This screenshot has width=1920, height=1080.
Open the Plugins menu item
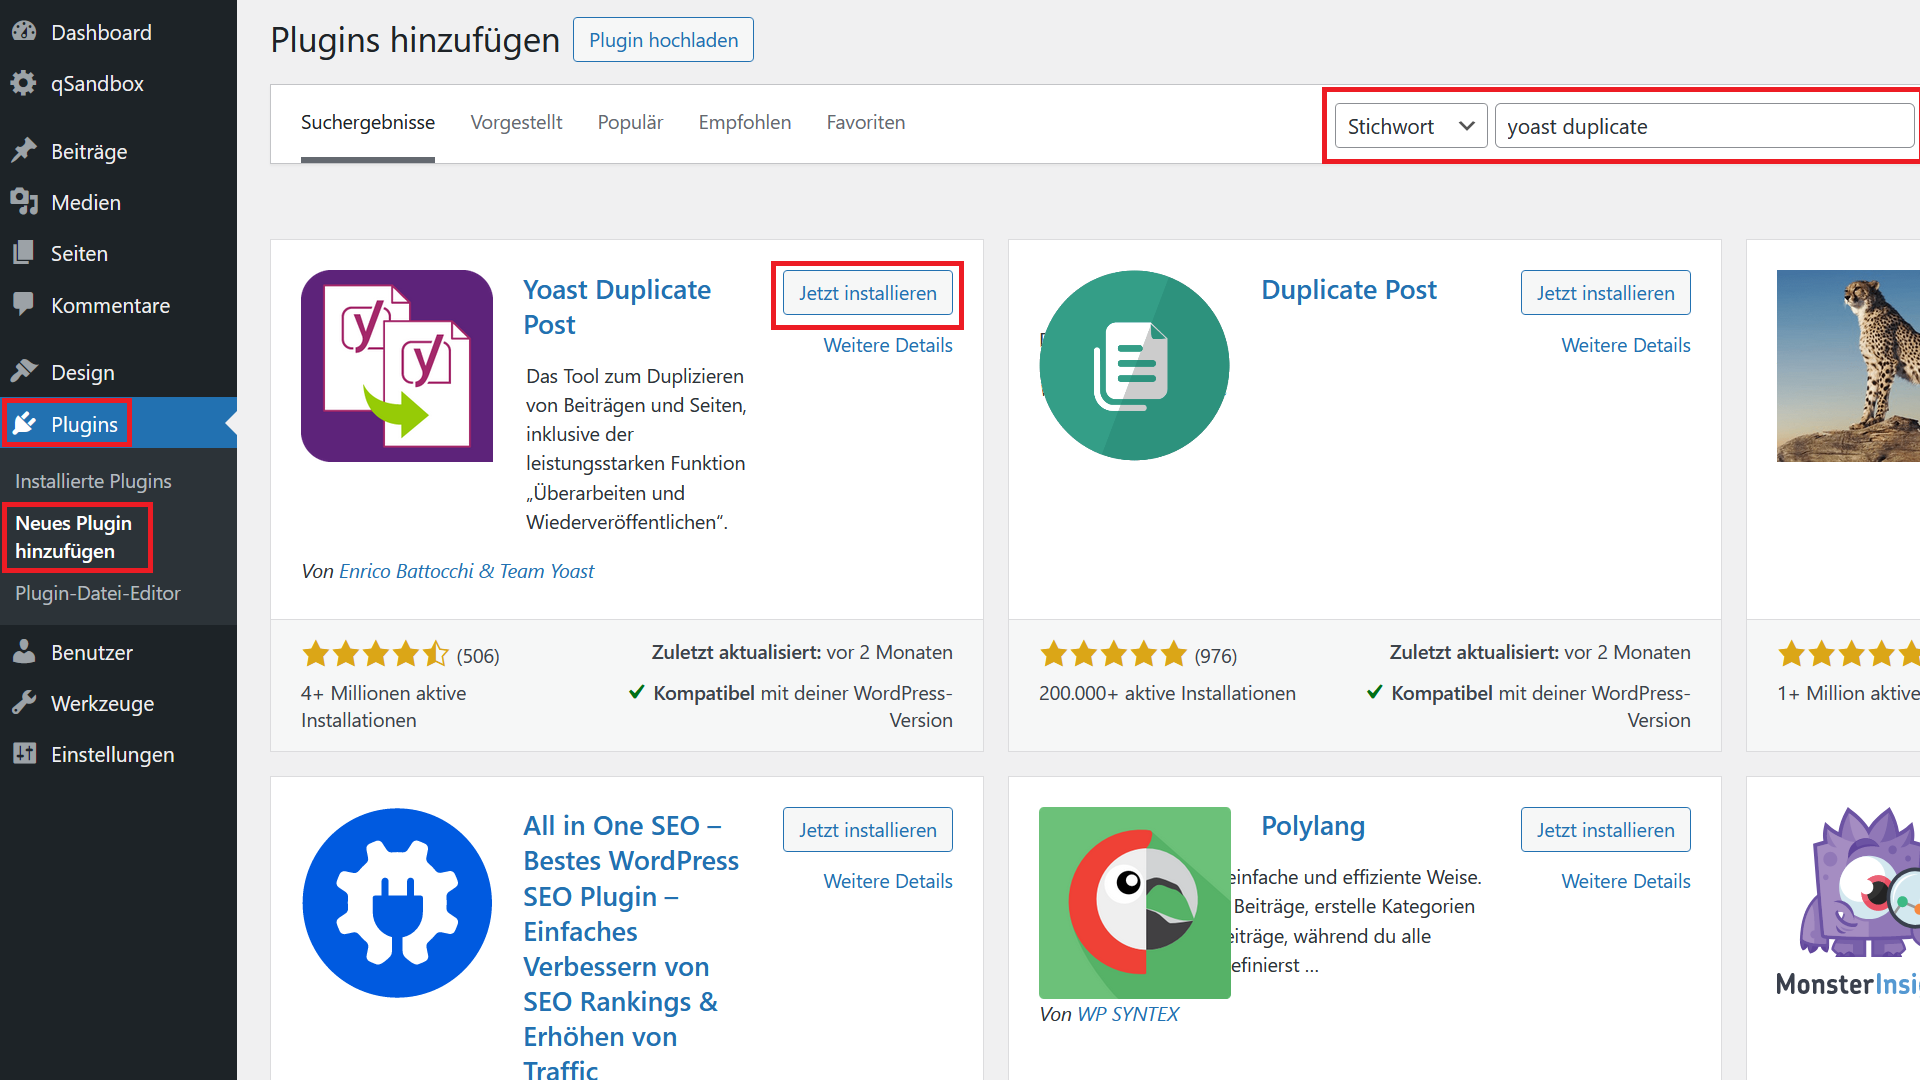(x=118, y=424)
